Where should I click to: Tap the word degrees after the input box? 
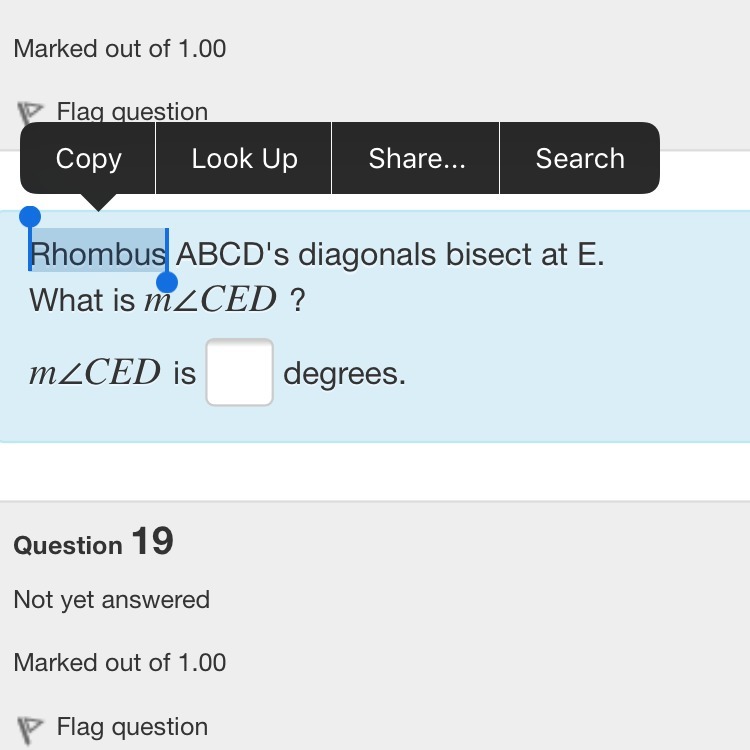(x=344, y=373)
